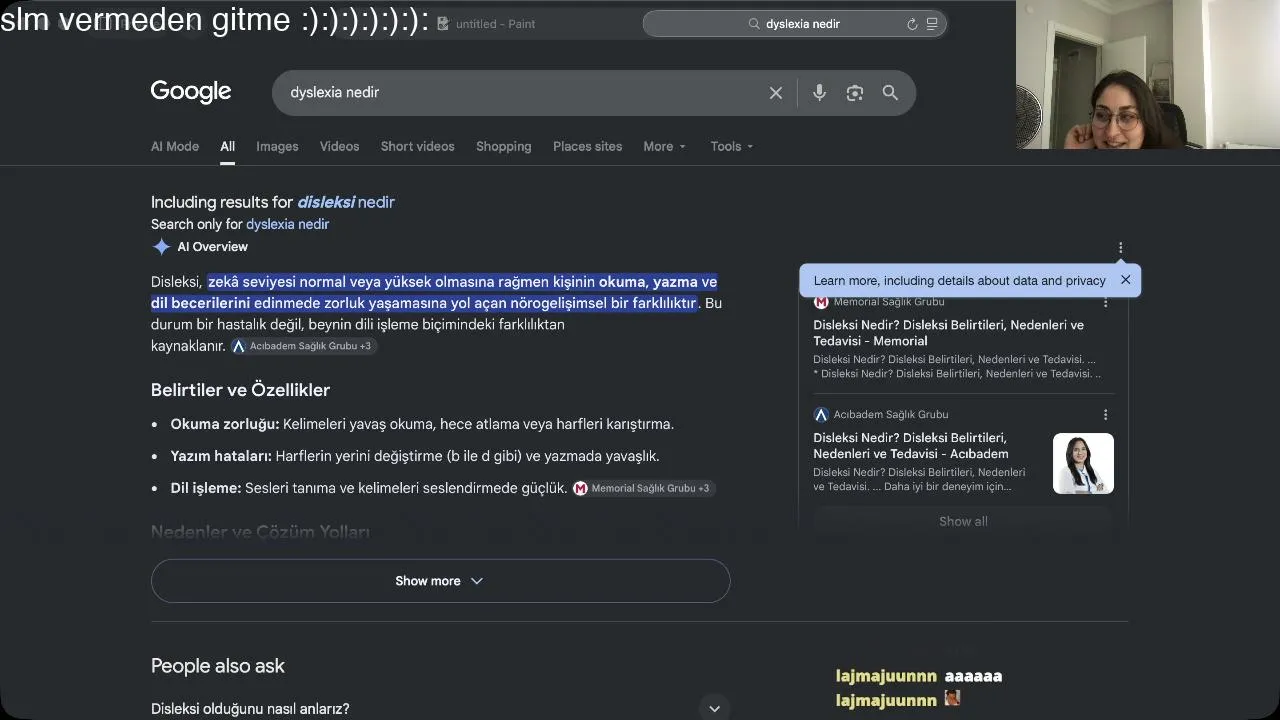The width and height of the screenshot is (1280, 720).
Task: Open options for the Memorial Sağlık Grubu result
Action: pos(1105,302)
